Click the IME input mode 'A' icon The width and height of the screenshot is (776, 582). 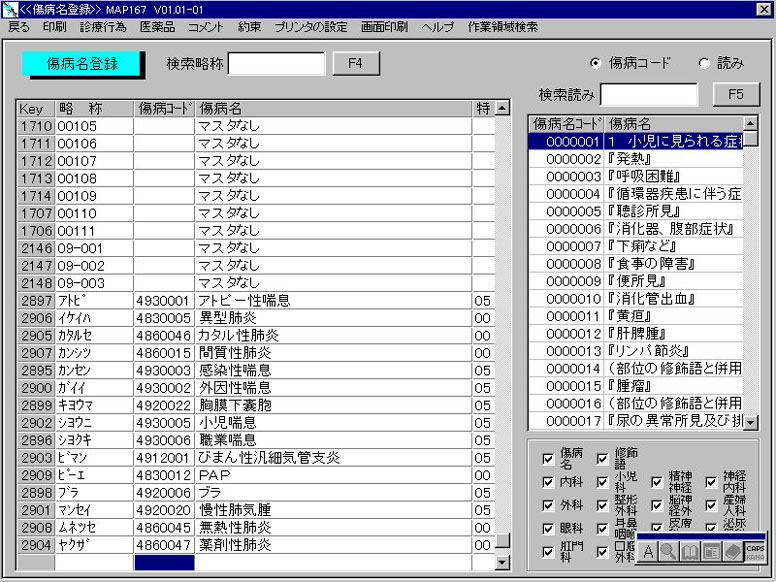coord(648,551)
